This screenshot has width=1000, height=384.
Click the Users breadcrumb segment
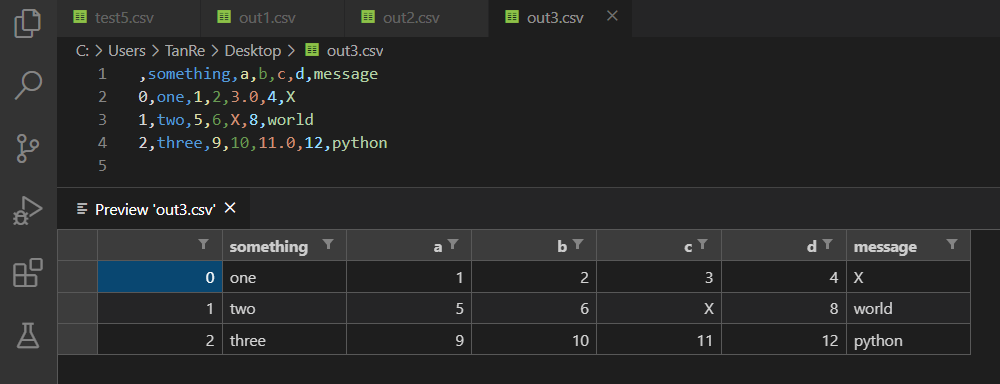125,51
